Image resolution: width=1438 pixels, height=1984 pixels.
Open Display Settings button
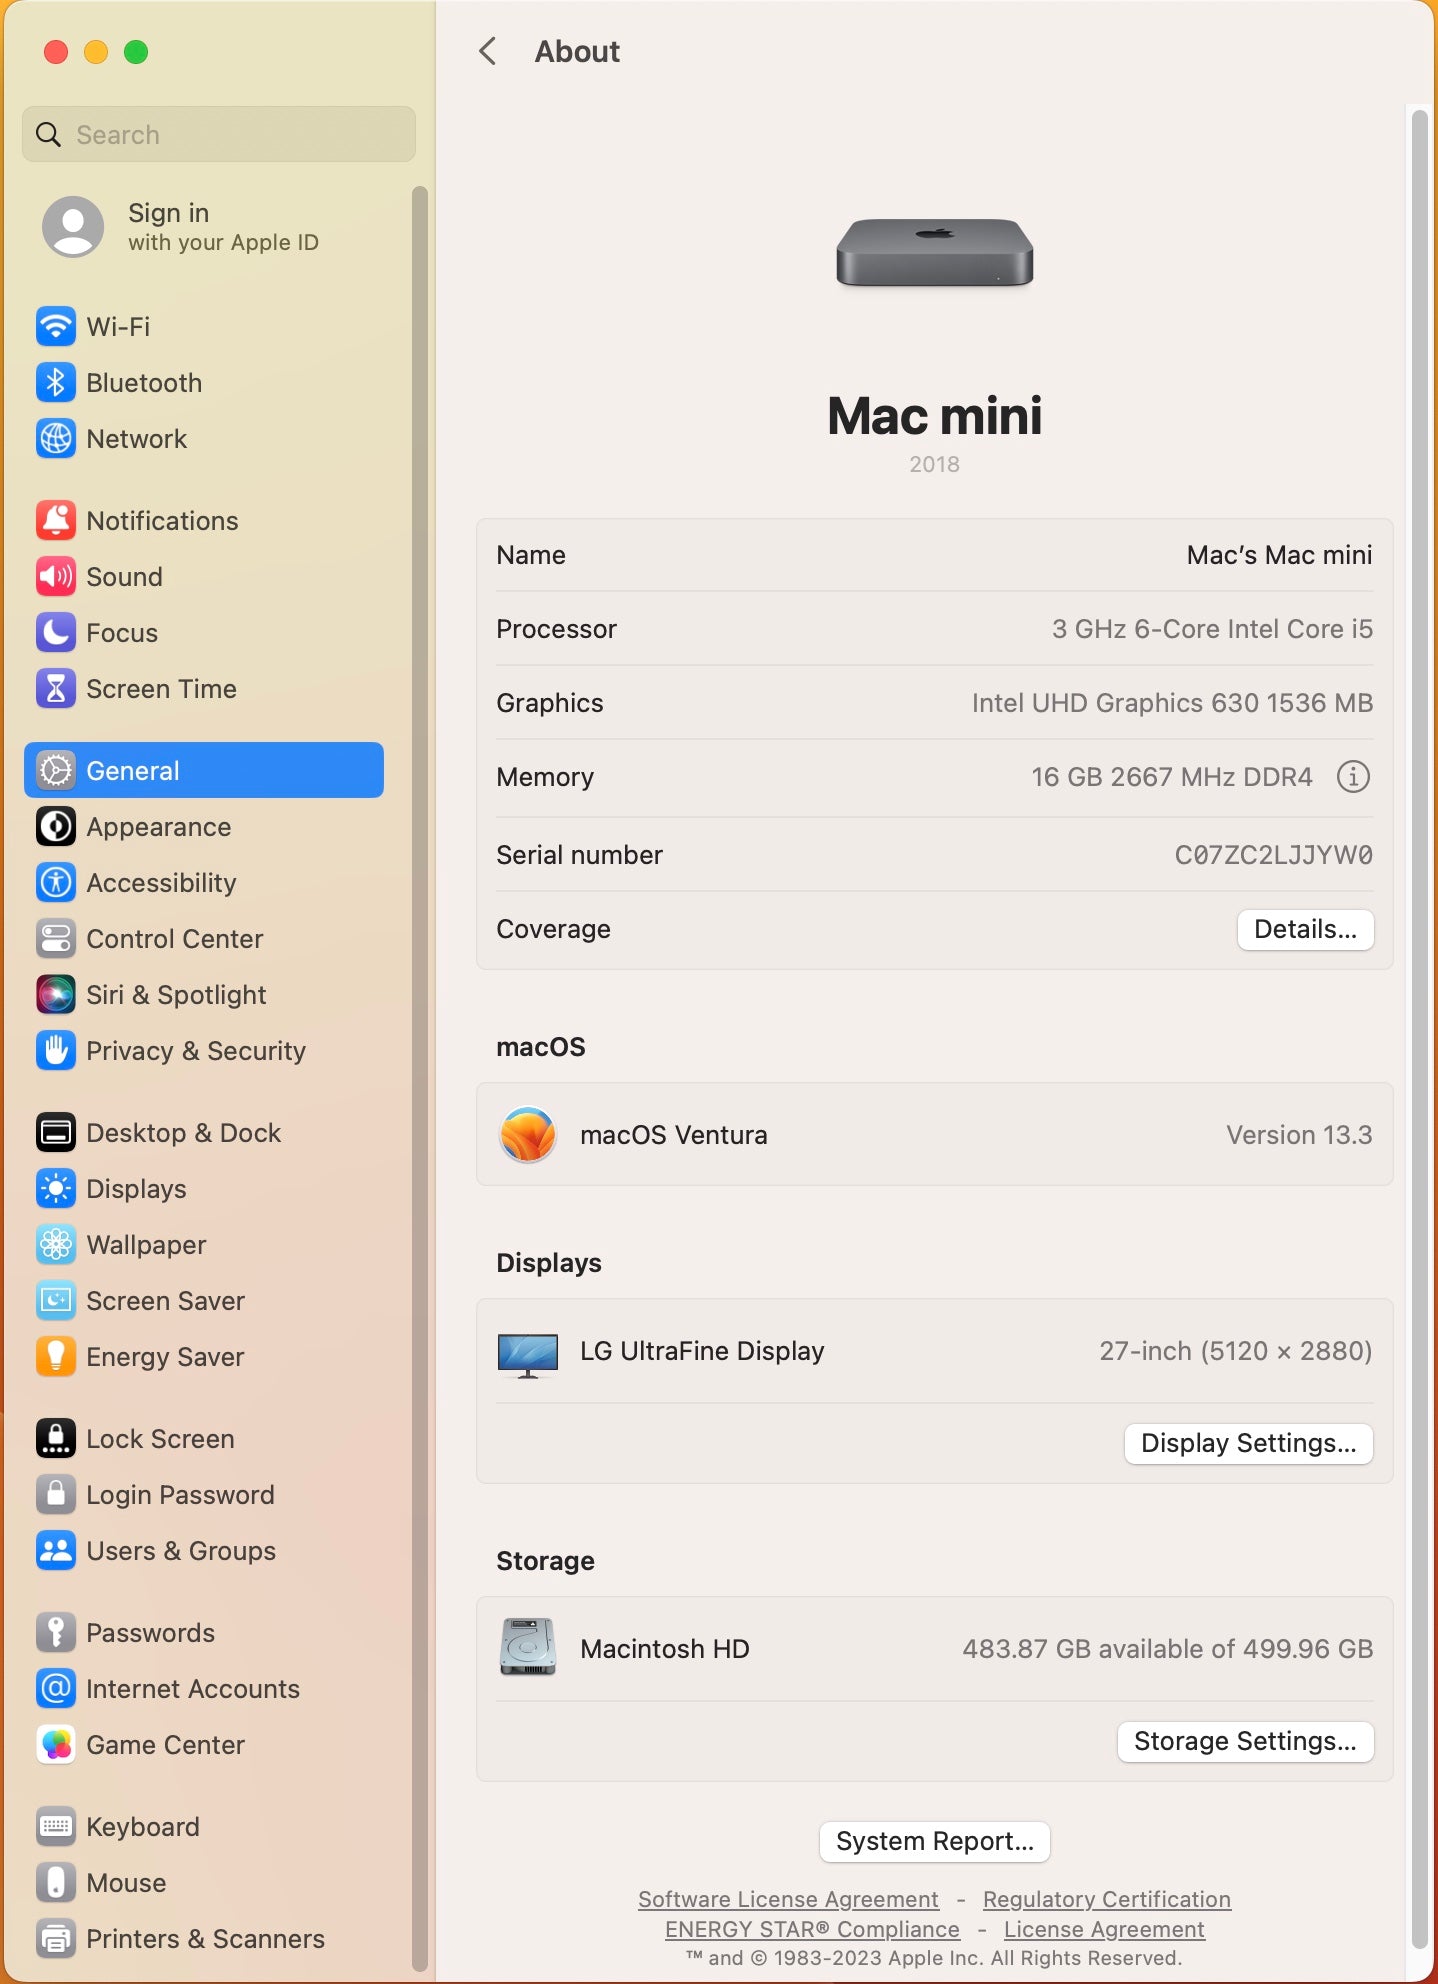1248,1444
